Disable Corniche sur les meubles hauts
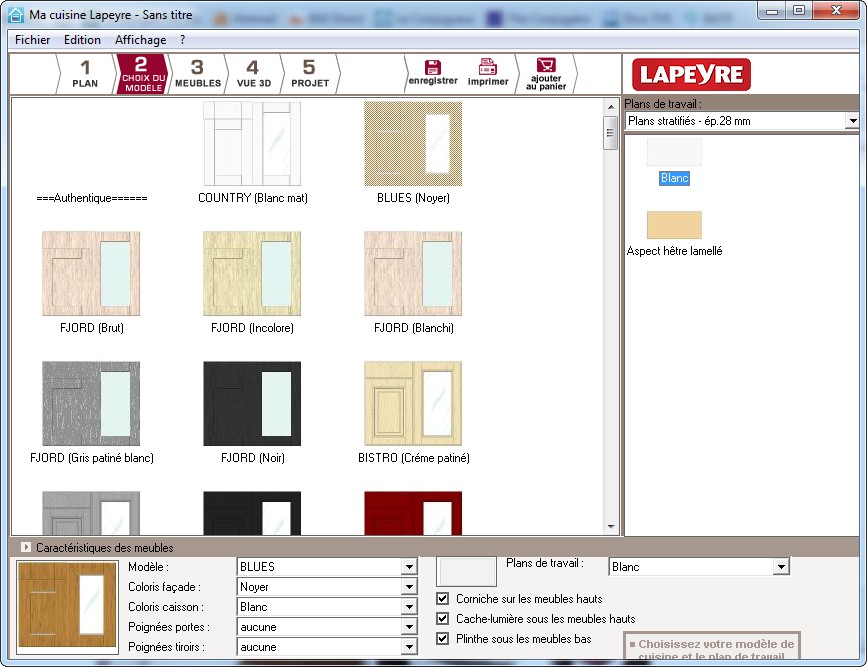Screen dimensions: 867x667 click(443, 599)
